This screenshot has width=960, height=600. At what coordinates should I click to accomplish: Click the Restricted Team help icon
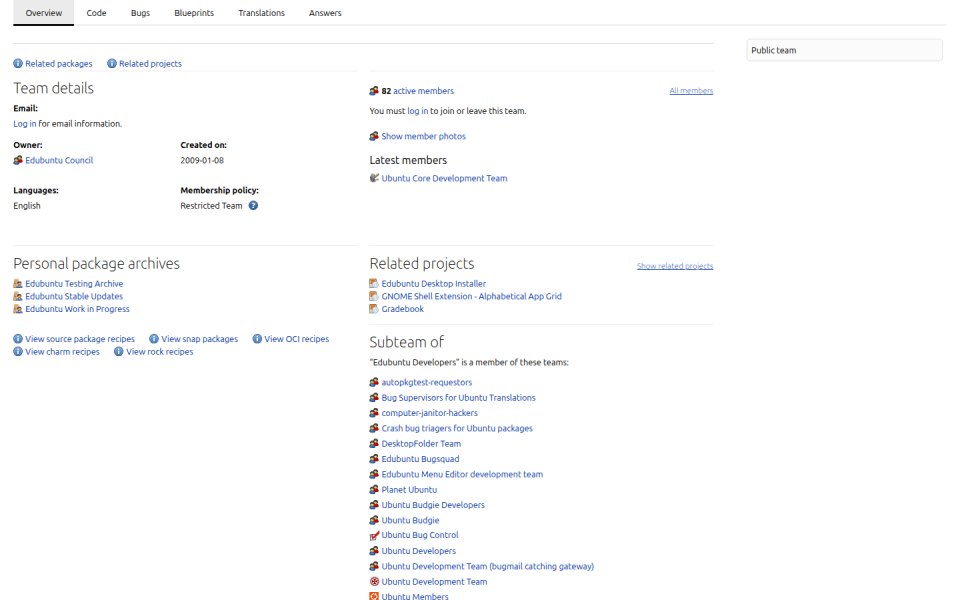[x=253, y=206]
